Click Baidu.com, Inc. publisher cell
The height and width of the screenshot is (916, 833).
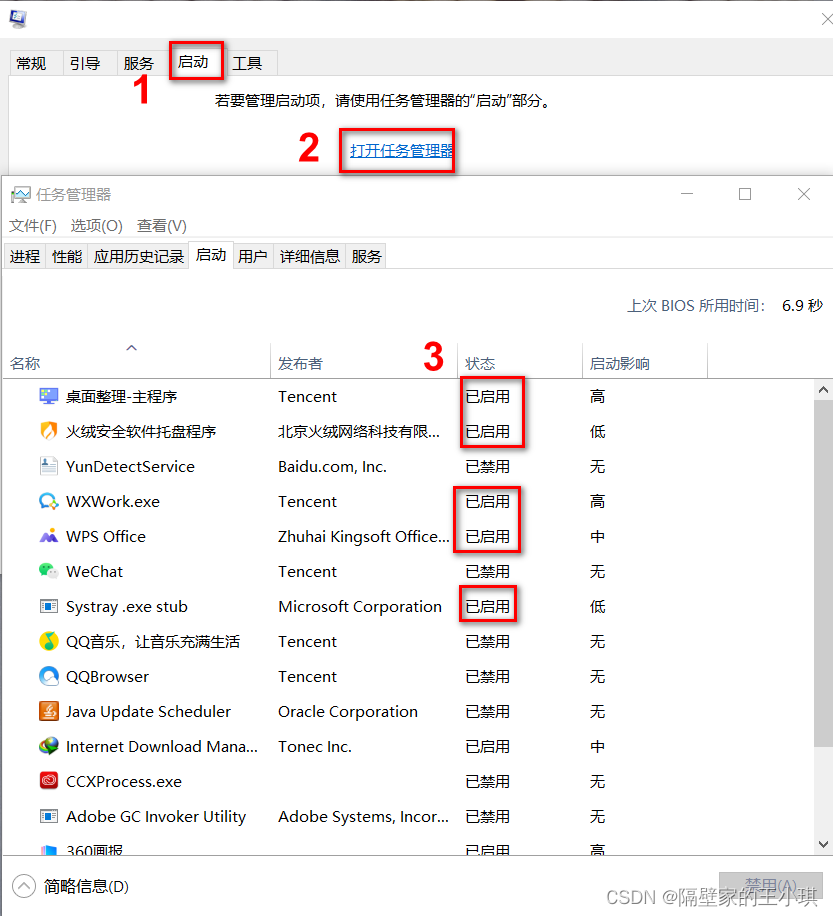[x=332, y=467]
